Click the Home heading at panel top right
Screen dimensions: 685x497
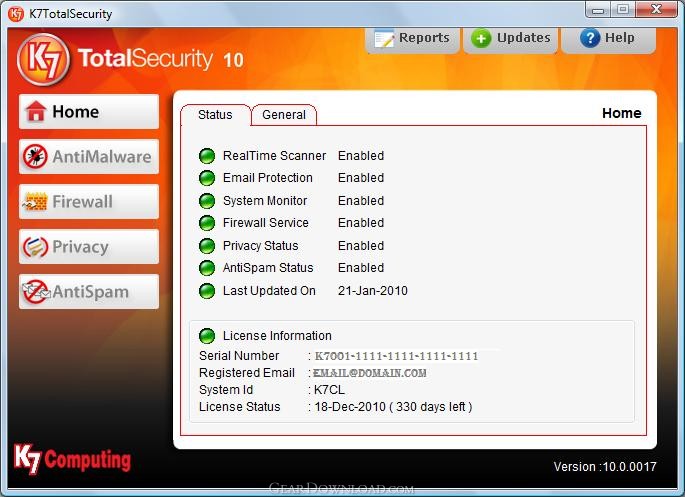622,114
